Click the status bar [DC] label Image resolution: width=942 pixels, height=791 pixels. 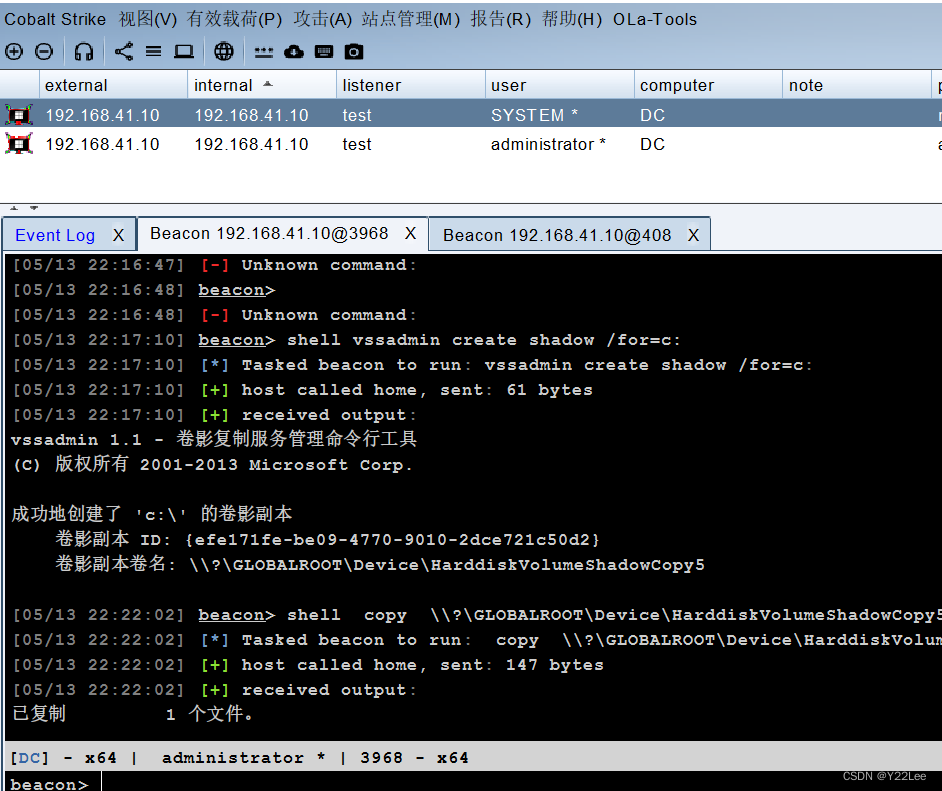coord(29,758)
